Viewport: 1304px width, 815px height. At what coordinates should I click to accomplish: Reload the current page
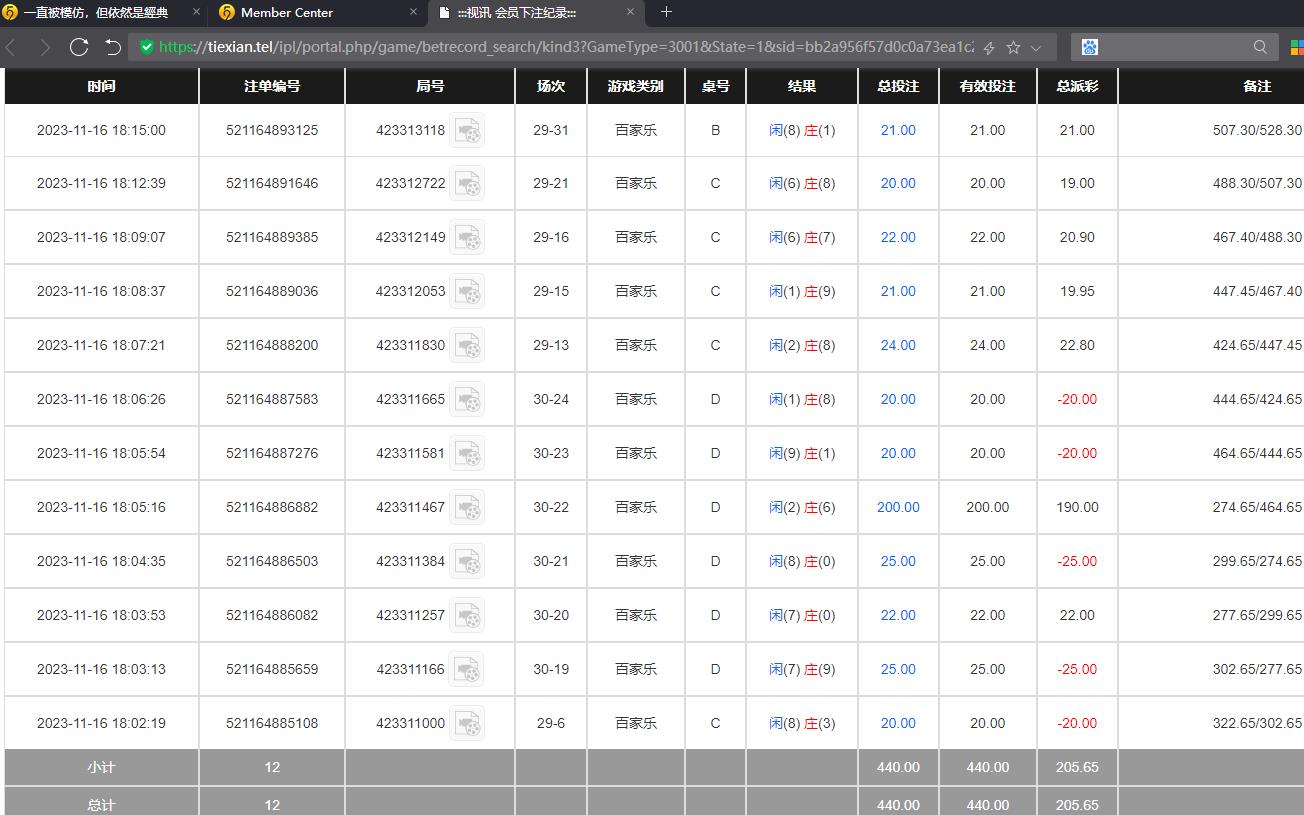coord(79,47)
